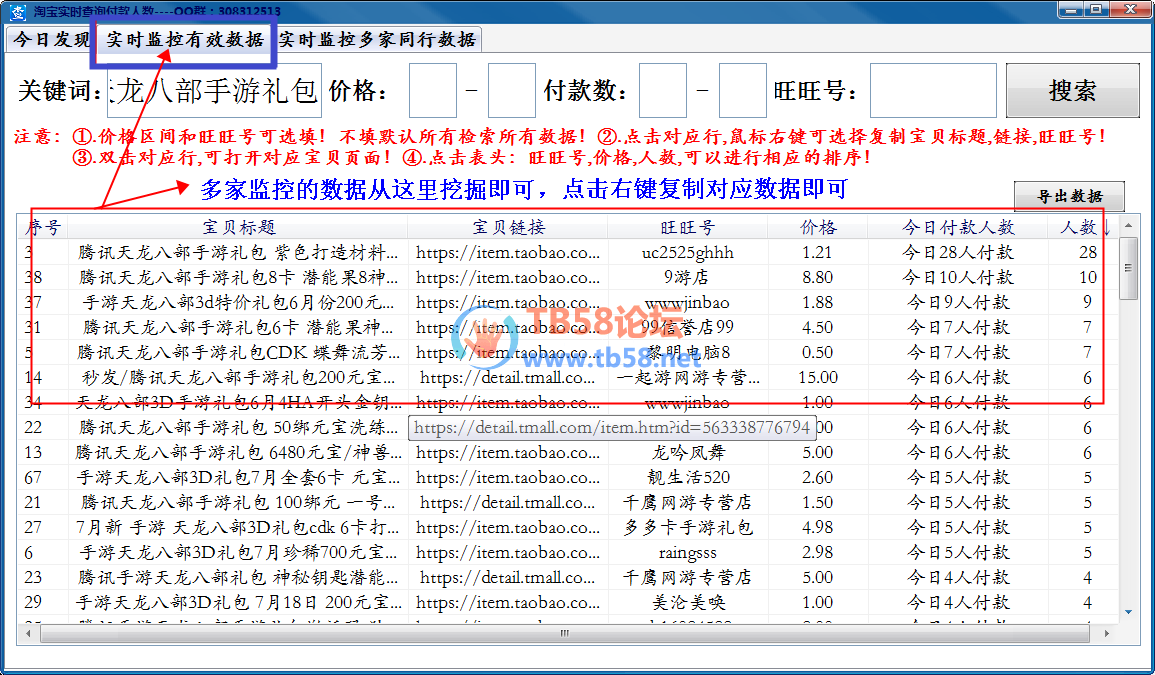Click seller 多多卡手游礼包

tap(687, 528)
